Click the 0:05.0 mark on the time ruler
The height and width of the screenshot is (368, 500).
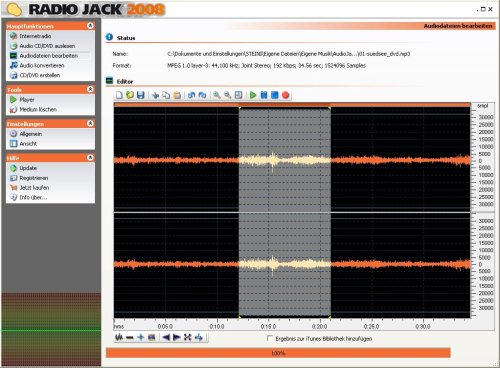pos(165,326)
